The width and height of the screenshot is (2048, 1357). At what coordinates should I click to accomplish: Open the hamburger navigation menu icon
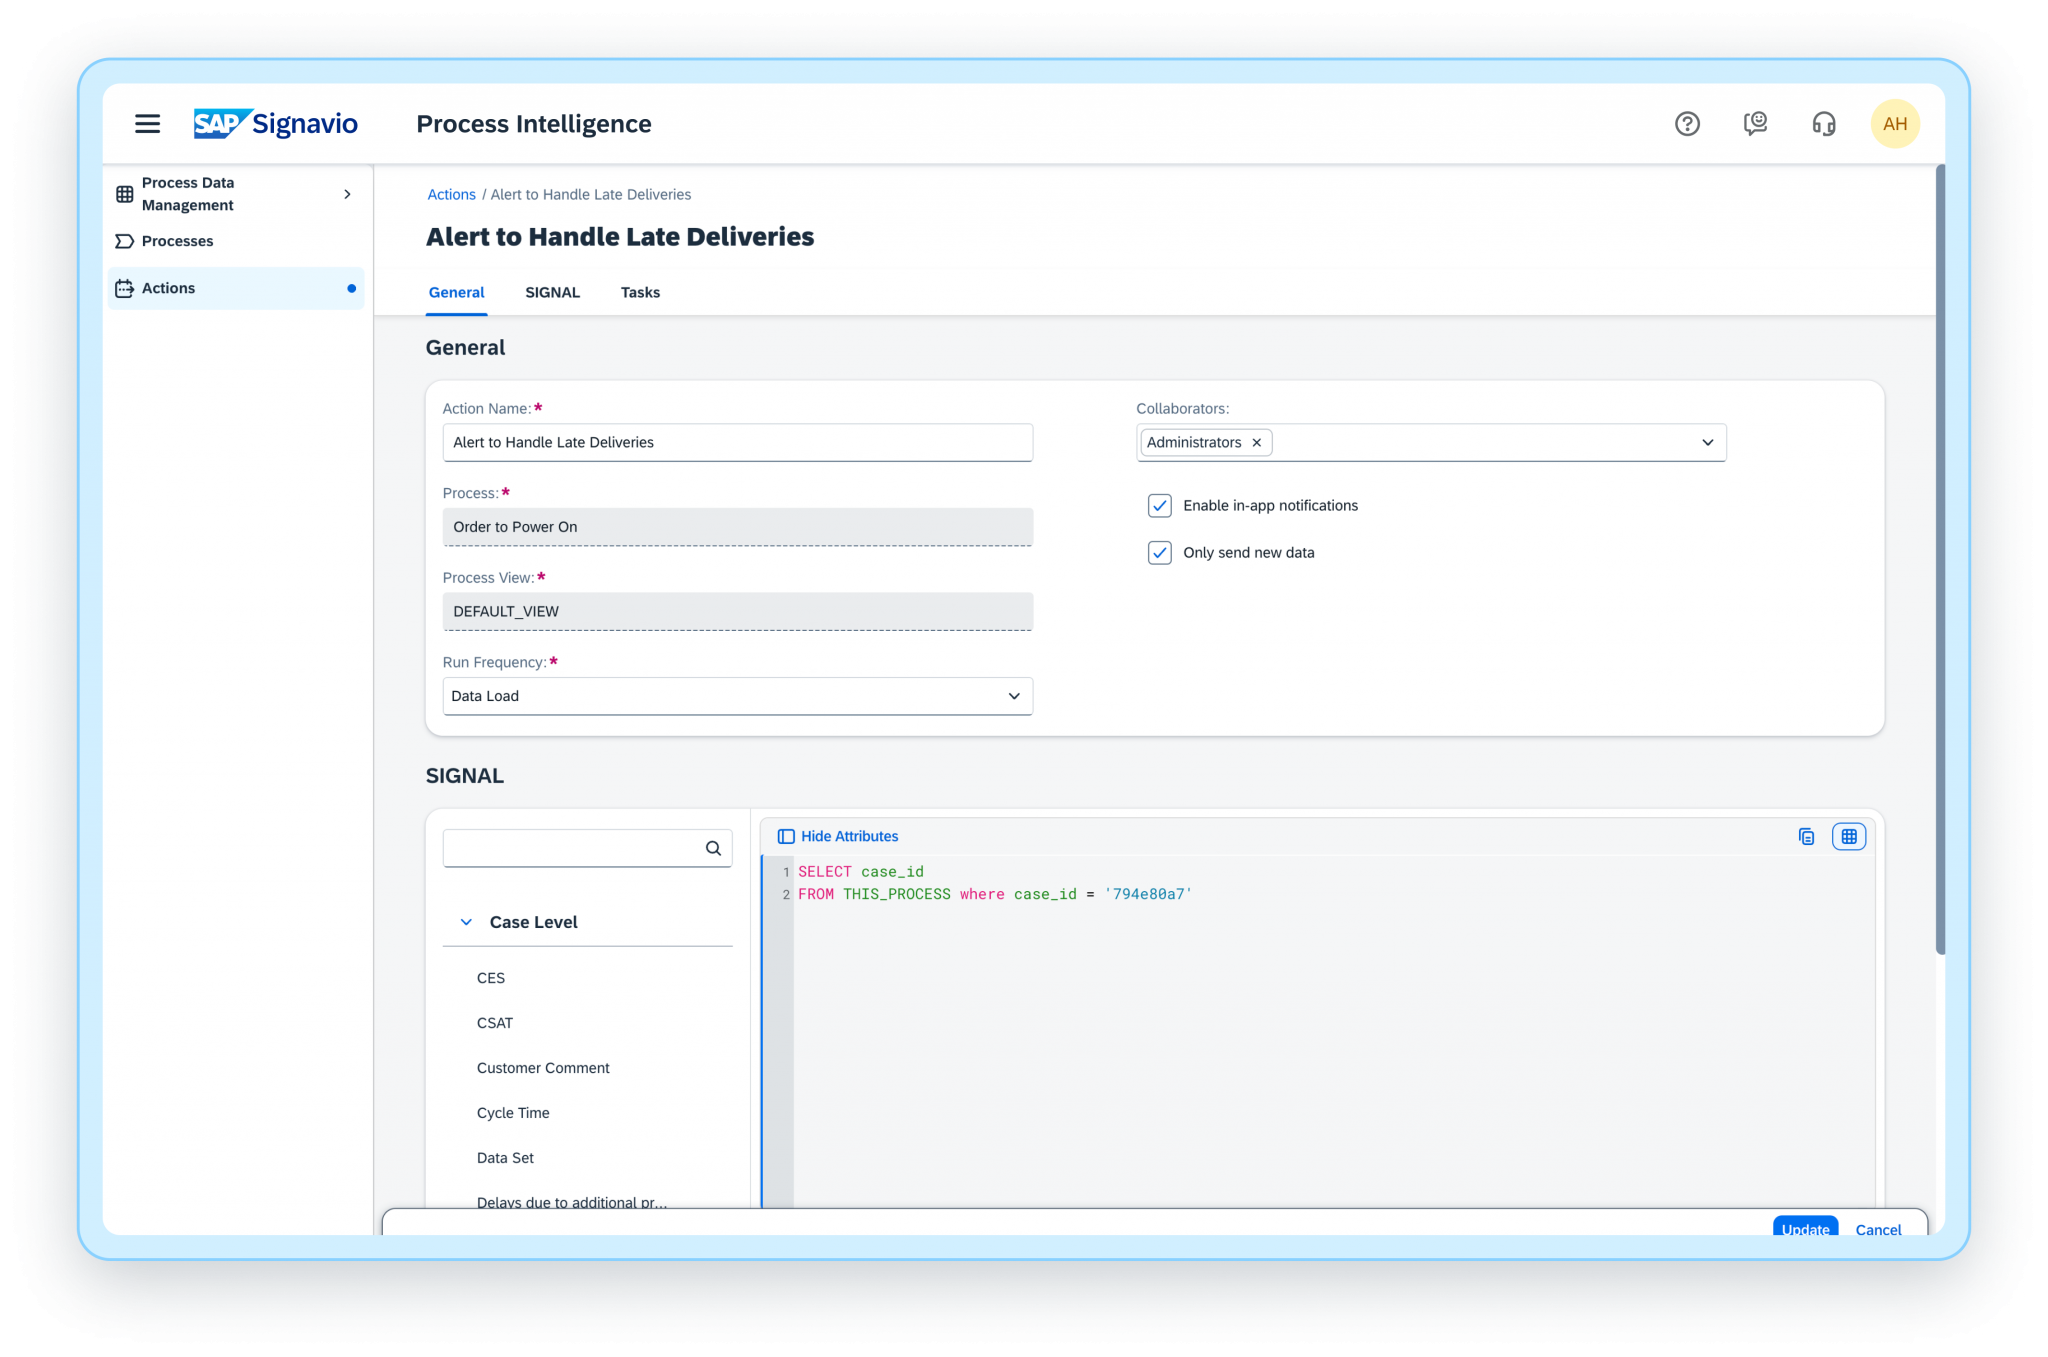[x=147, y=123]
